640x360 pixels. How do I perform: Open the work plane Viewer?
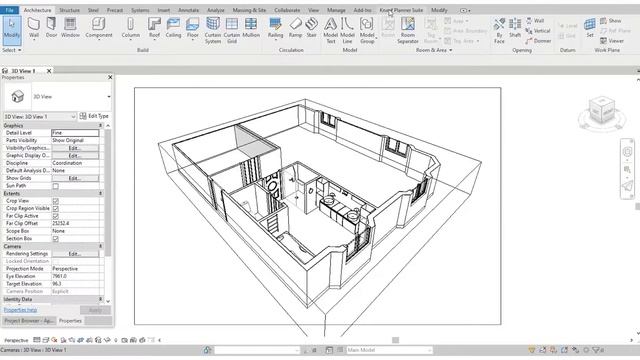pyautogui.click(x=612, y=41)
